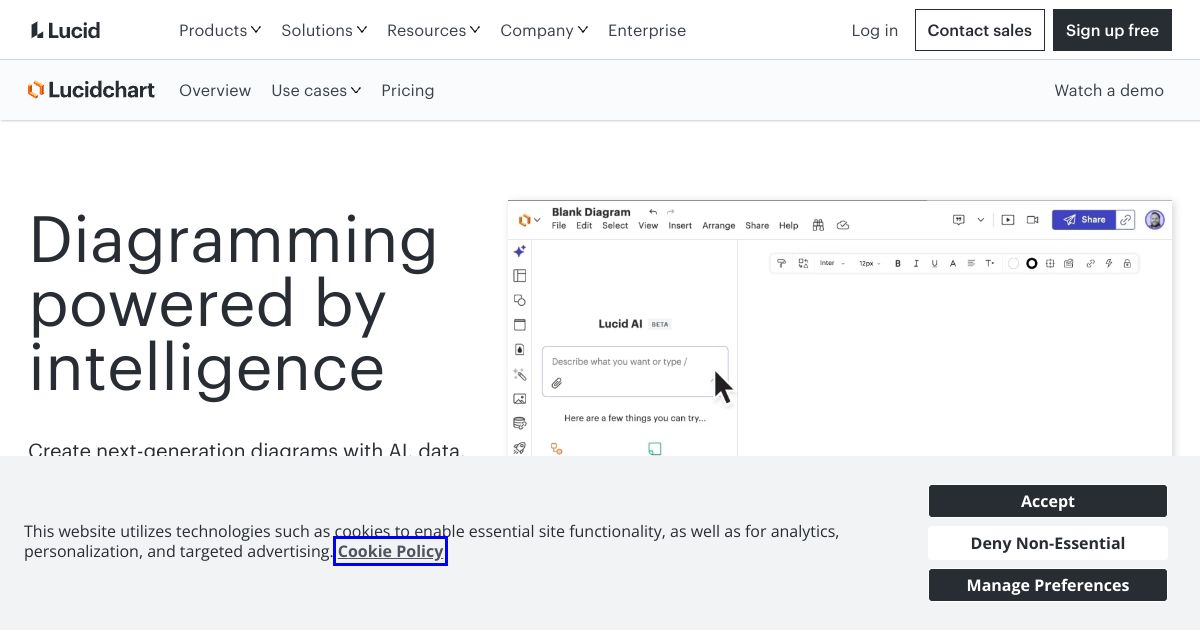The width and height of the screenshot is (1200, 630).
Task: Toggle underline in the diagram formatting toolbar
Action: tap(934, 264)
